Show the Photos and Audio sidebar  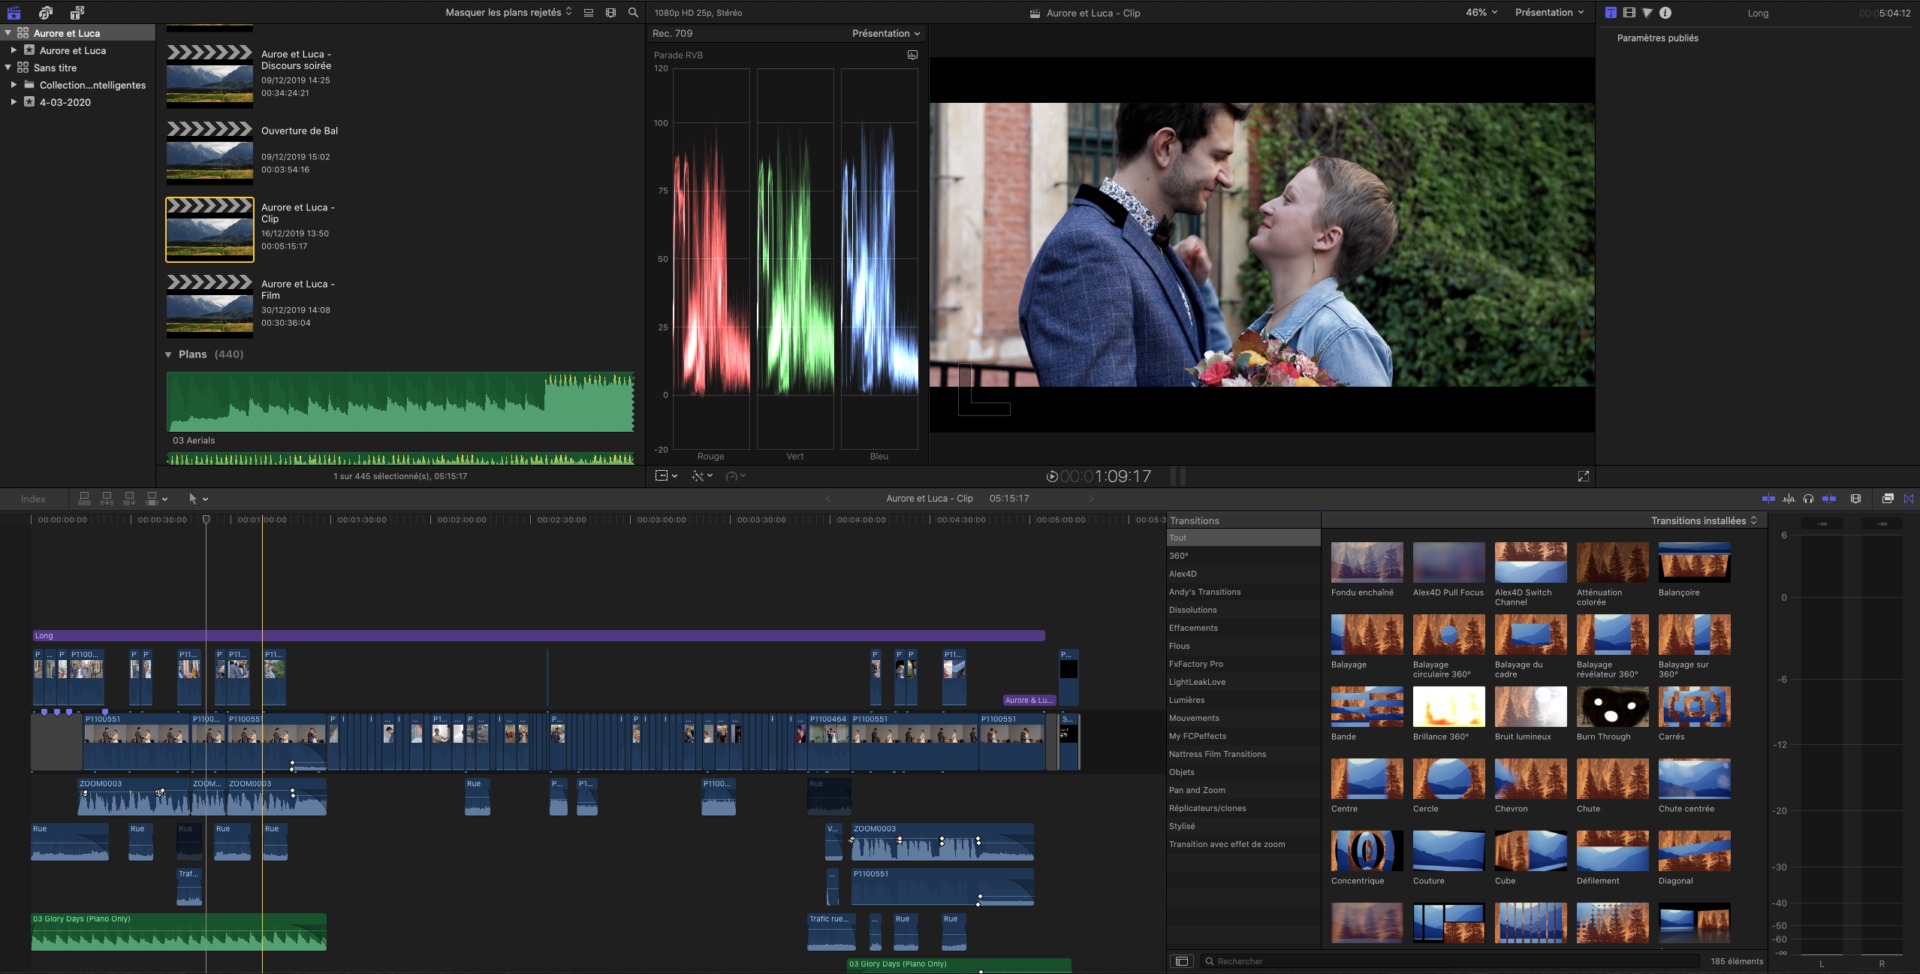pyautogui.click(x=45, y=13)
